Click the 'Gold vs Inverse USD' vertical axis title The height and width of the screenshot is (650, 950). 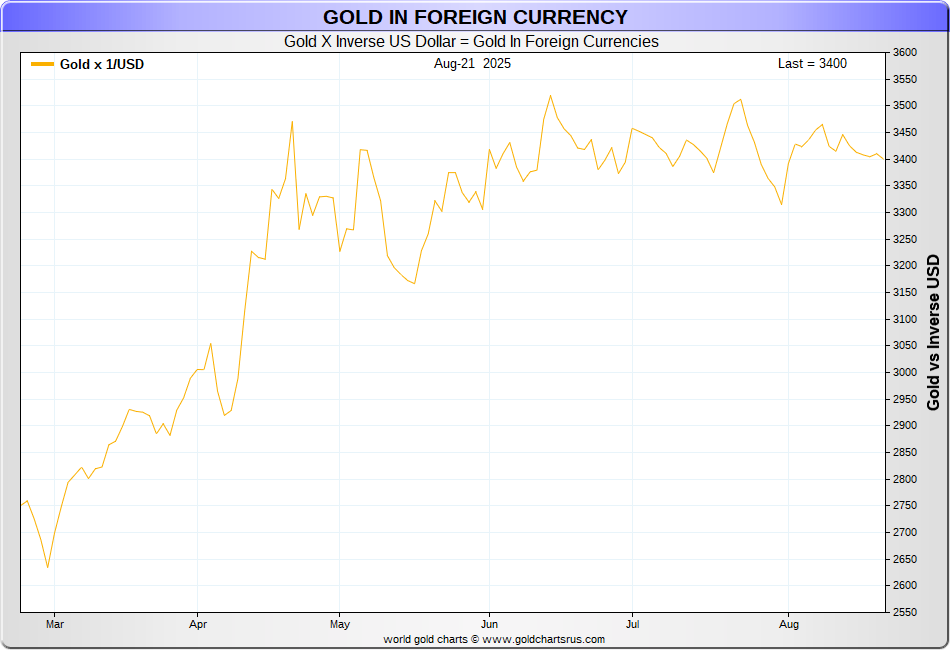click(x=933, y=332)
